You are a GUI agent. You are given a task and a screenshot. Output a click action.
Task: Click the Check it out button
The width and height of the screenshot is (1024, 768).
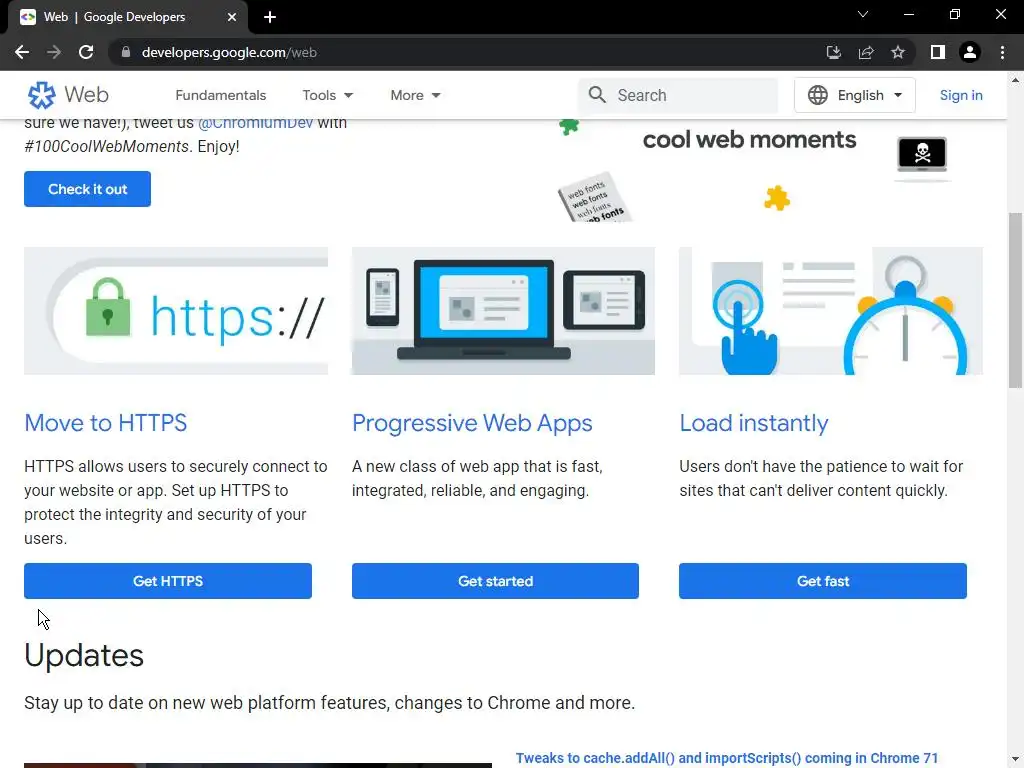88,189
